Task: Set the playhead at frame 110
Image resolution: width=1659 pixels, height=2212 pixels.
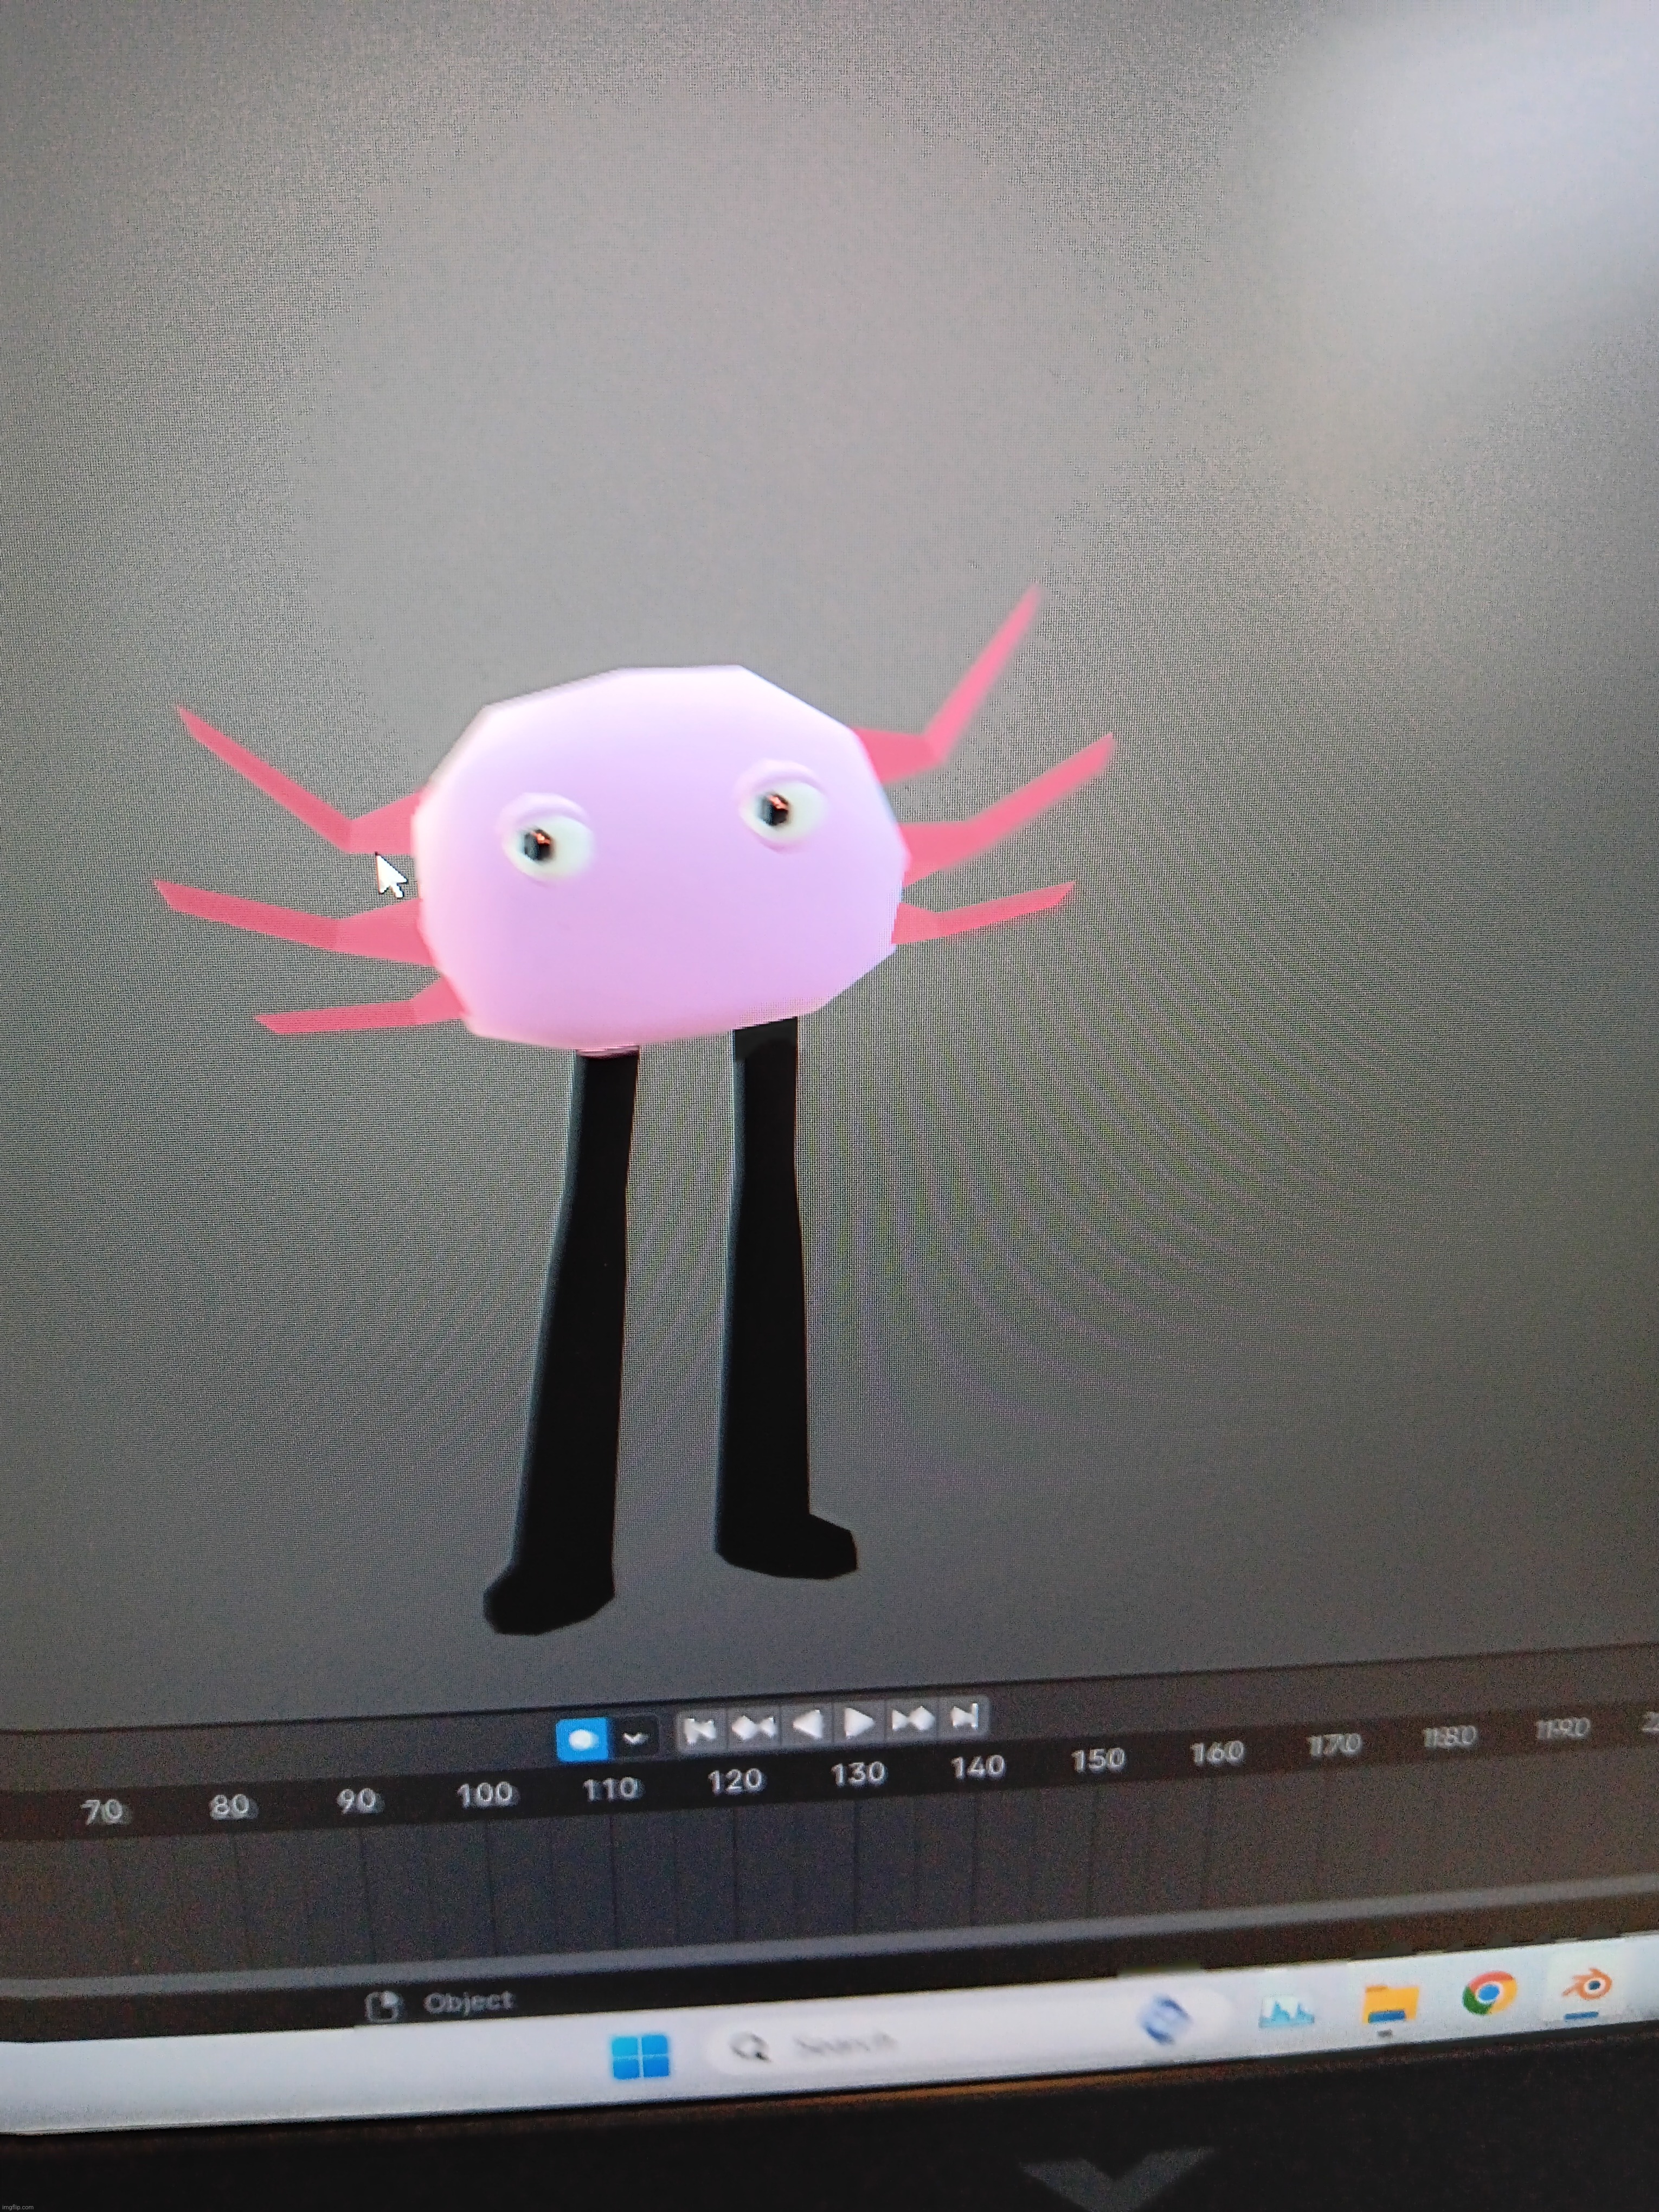Action: [x=610, y=1787]
